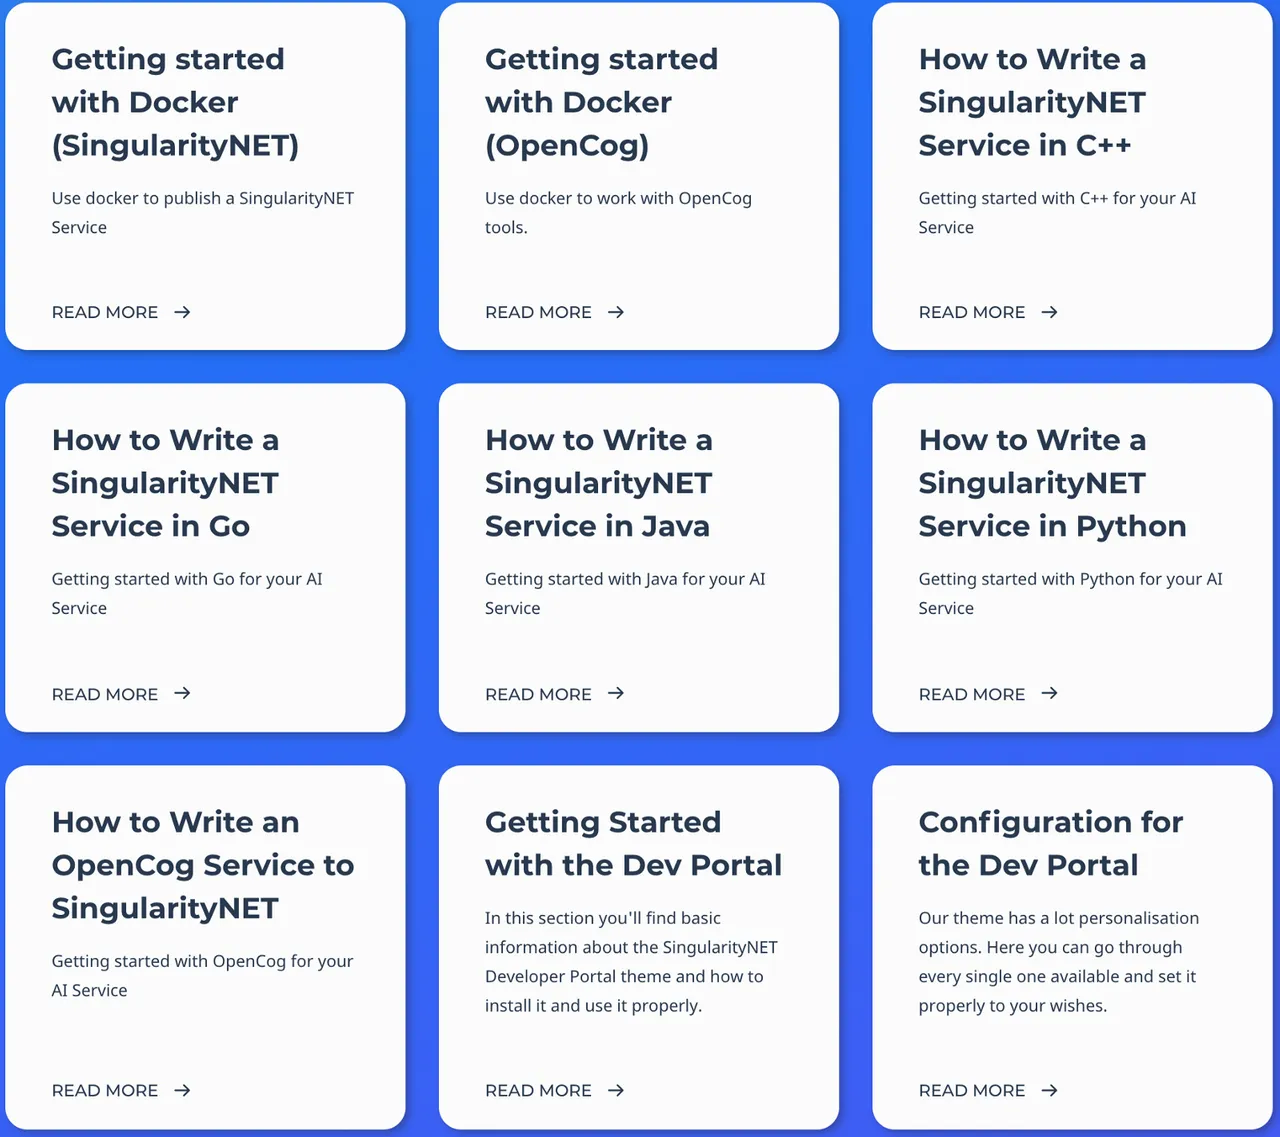Click the arrow icon on Getting started with Docker (SingularityNET) card
1280x1137 pixels.
pyautogui.click(x=182, y=312)
